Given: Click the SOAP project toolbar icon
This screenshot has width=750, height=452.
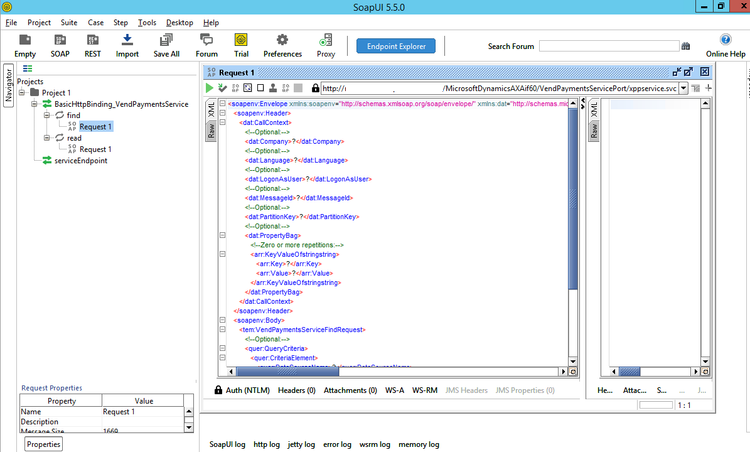Looking at the screenshot, I should 60,45.
